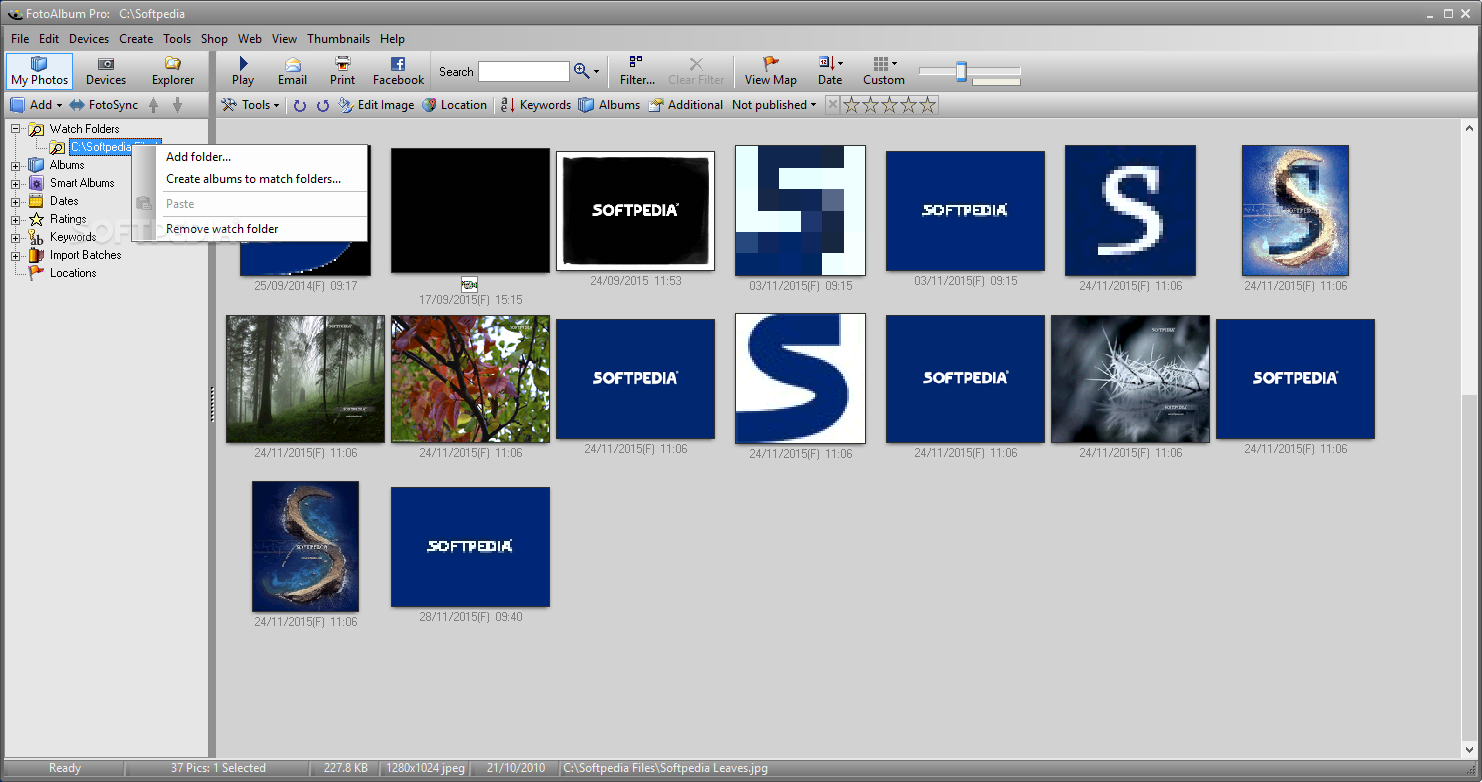Open the Tools dropdown in toolbar

tap(250, 105)
